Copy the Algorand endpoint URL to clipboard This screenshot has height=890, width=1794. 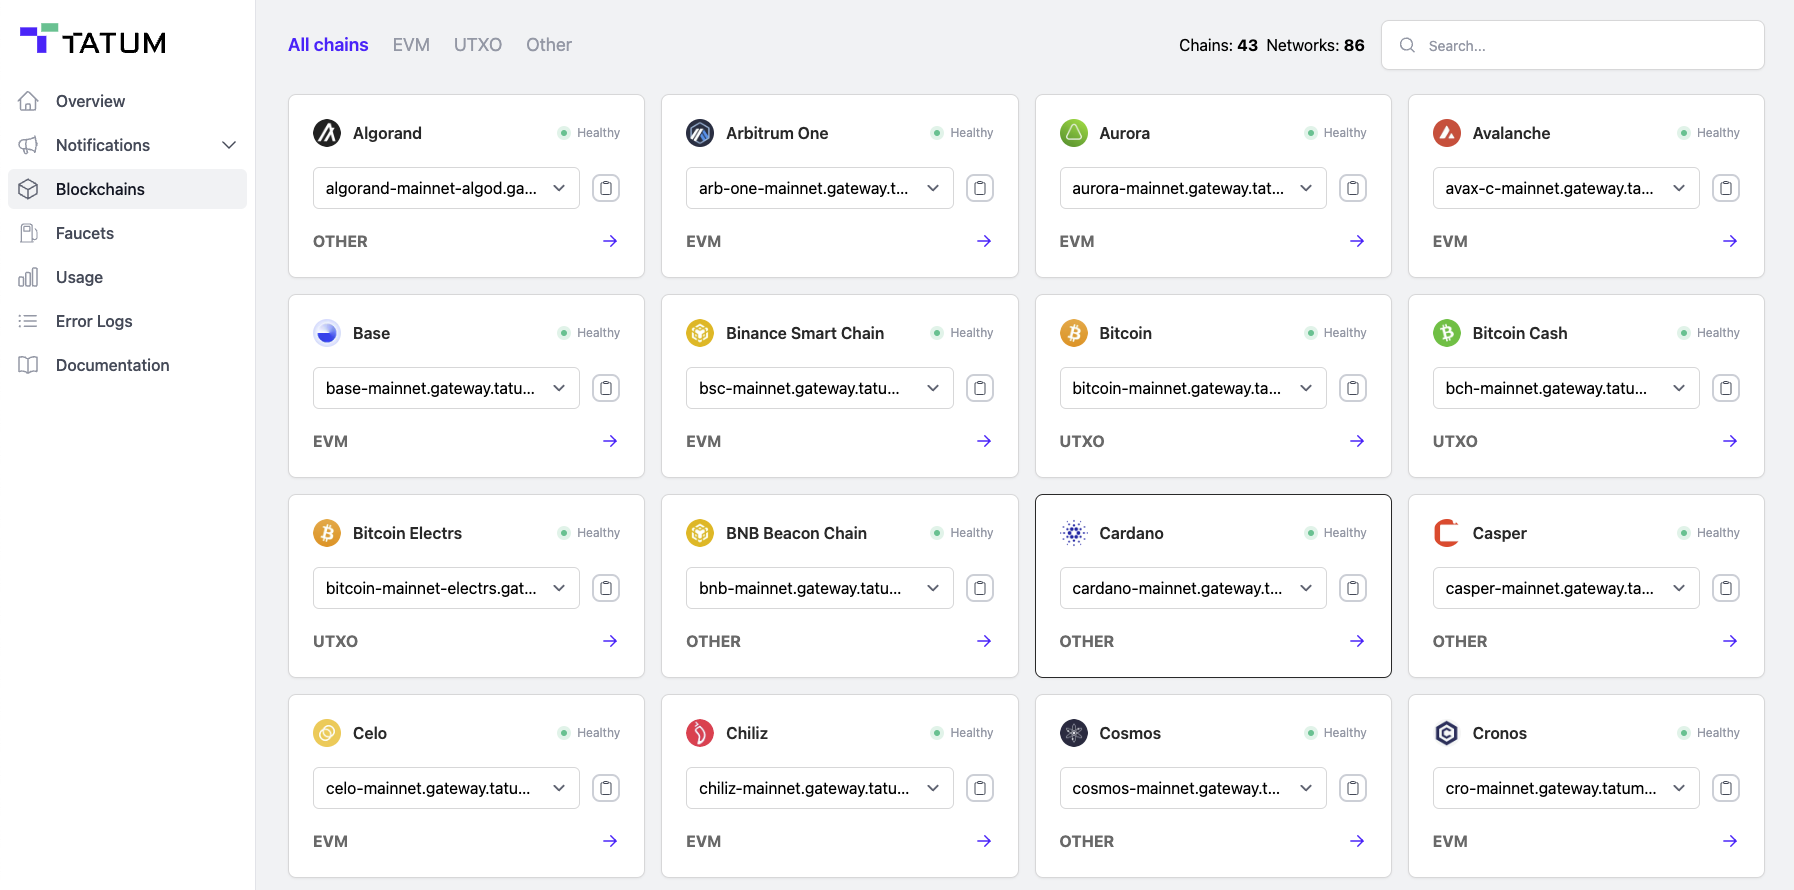tap(606, 188)
